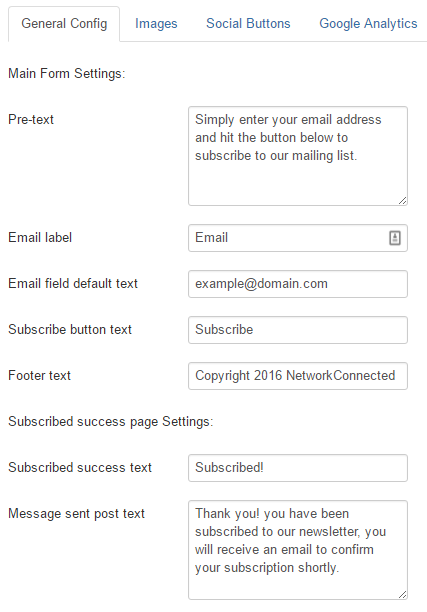Click the Email label caption
The width and height of the screenshot is (427, 612).
[40, 237]
